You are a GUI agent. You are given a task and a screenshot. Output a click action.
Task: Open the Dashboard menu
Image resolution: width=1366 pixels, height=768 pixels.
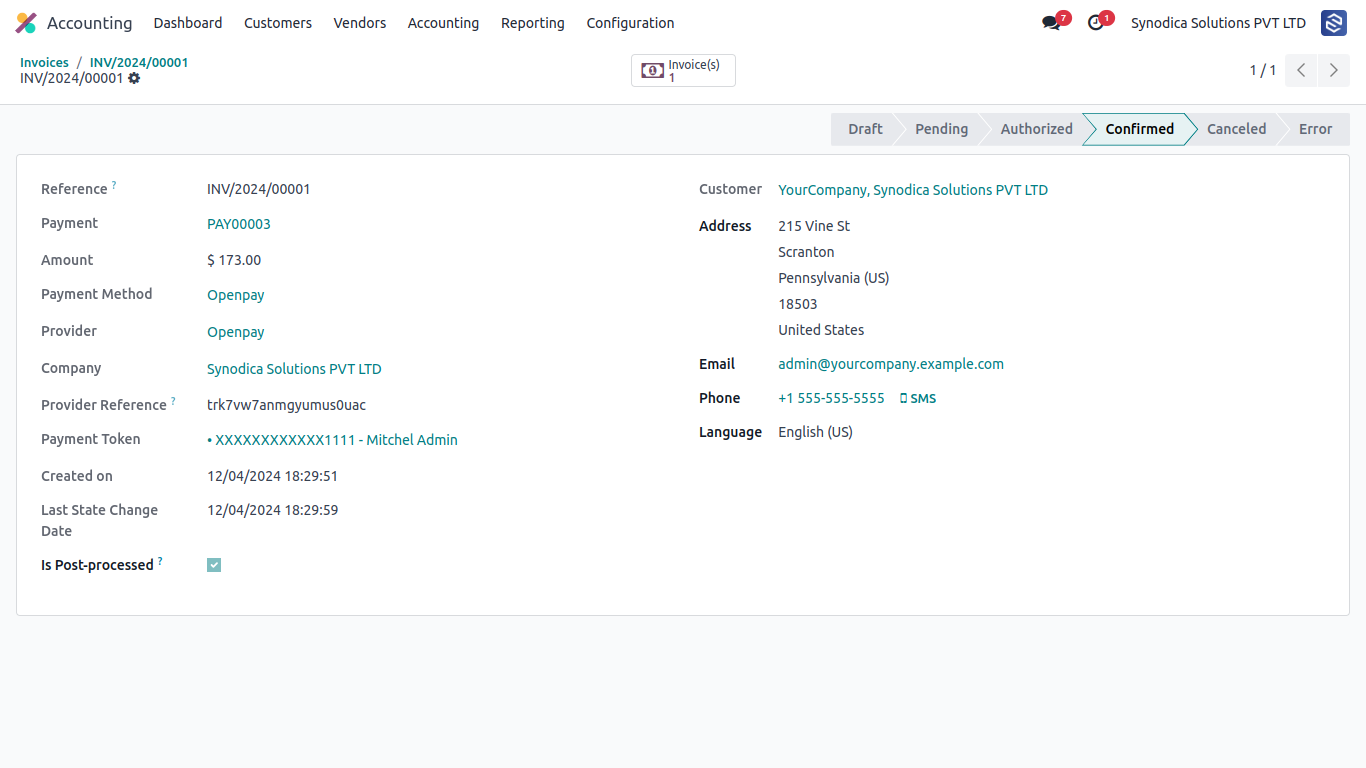click(188, 23)
